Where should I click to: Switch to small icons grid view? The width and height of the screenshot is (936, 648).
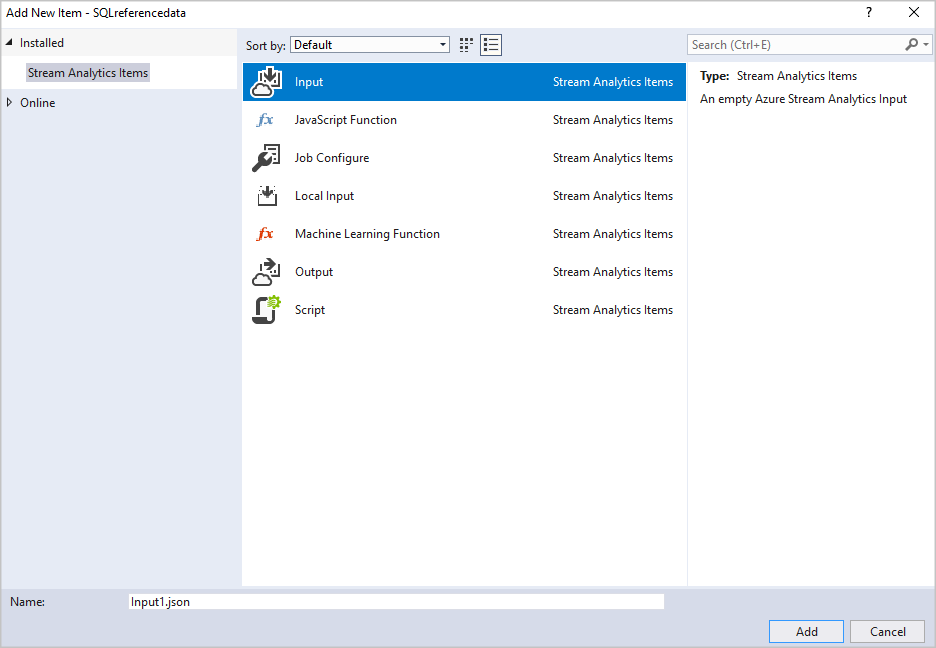[x=466, y=45]
